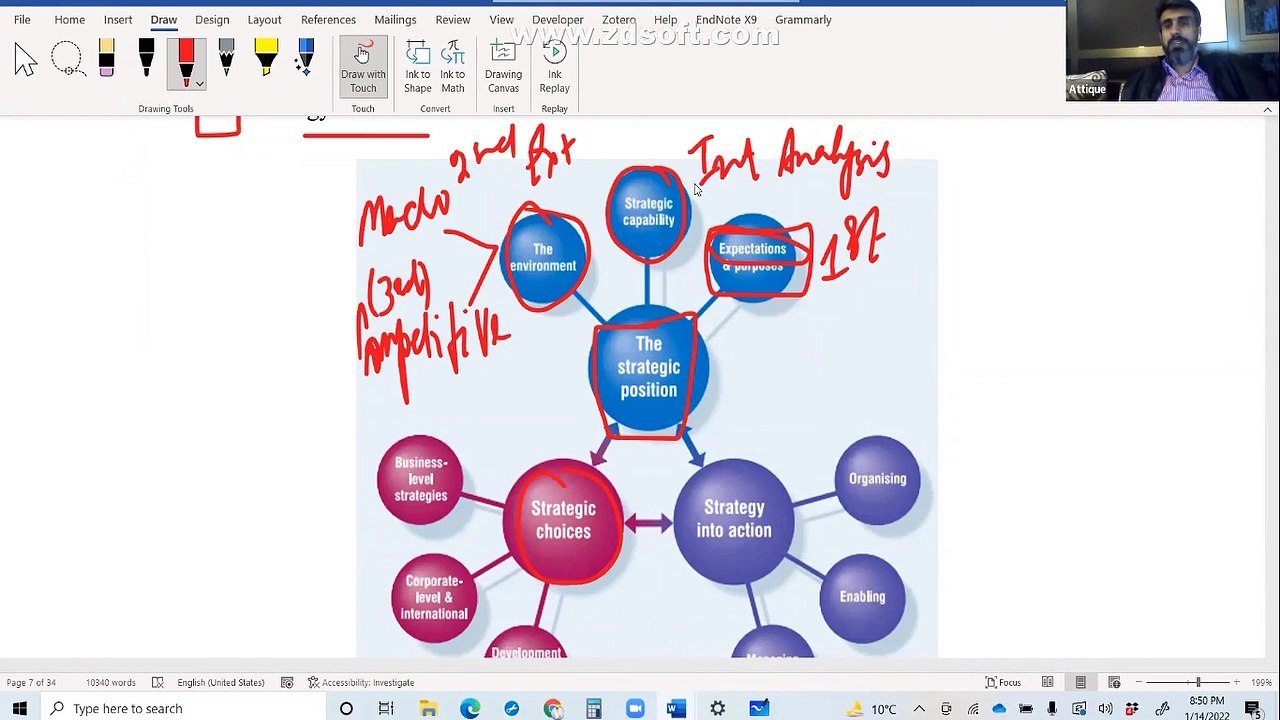1280x720 pixels.
Task: Switch to the Review tab
Action: click(453, 19)
